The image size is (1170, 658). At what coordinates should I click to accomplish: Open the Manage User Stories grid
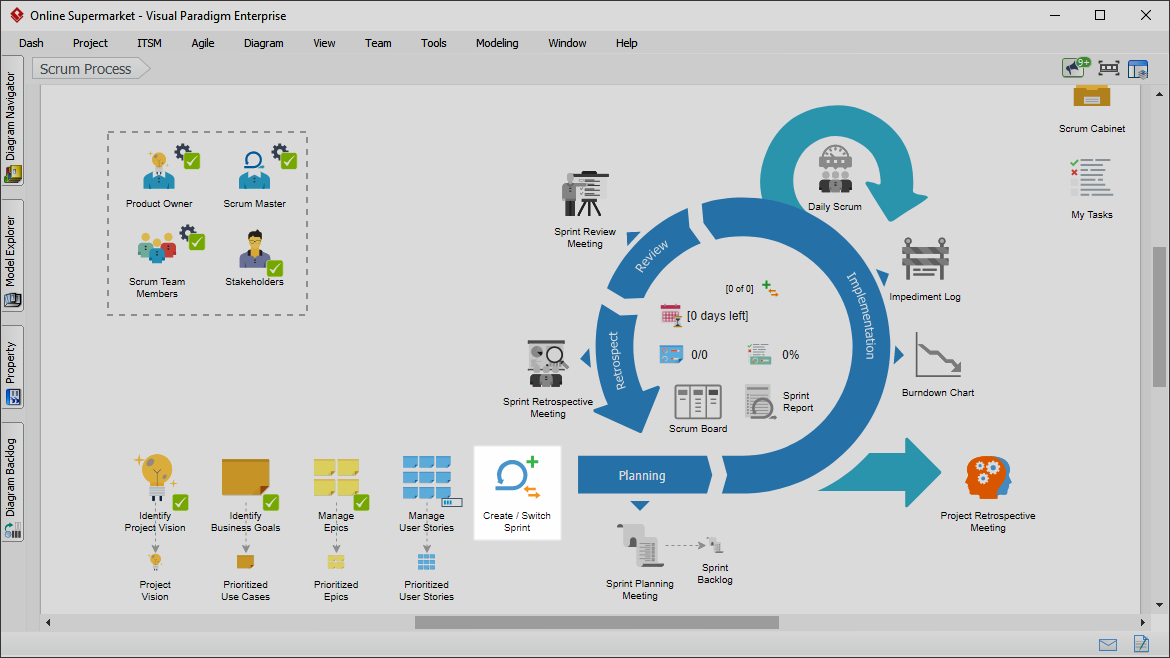(427, 477)
